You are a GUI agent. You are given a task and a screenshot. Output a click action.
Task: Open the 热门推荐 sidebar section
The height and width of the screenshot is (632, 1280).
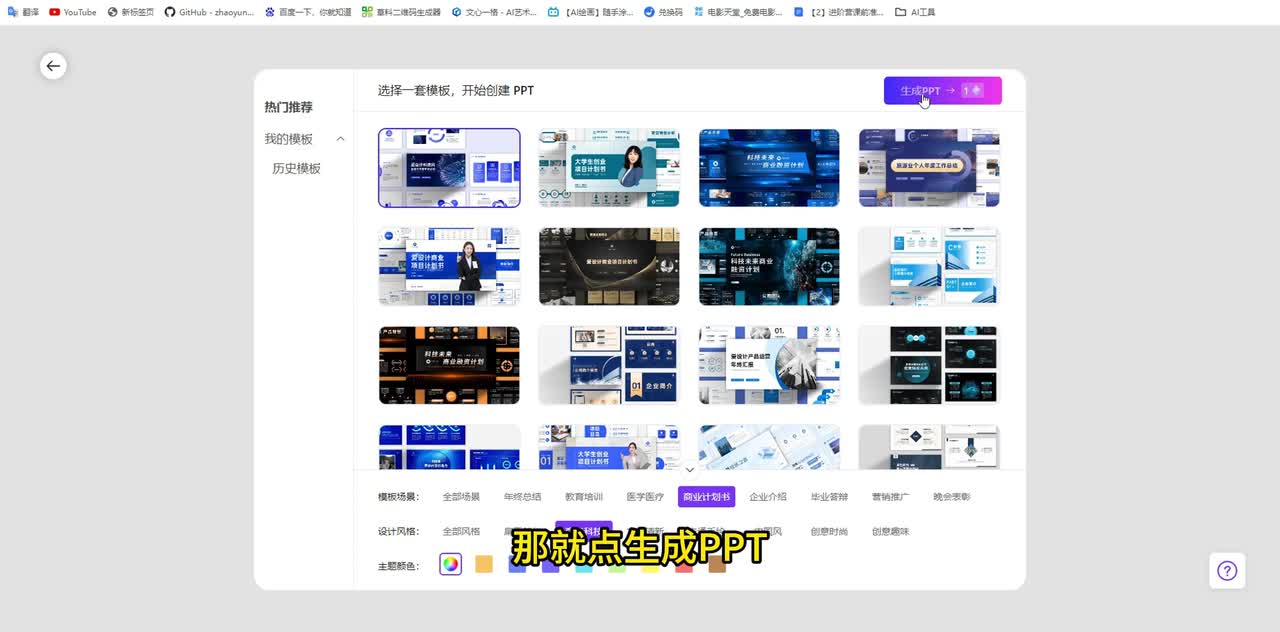coord(288,107)
